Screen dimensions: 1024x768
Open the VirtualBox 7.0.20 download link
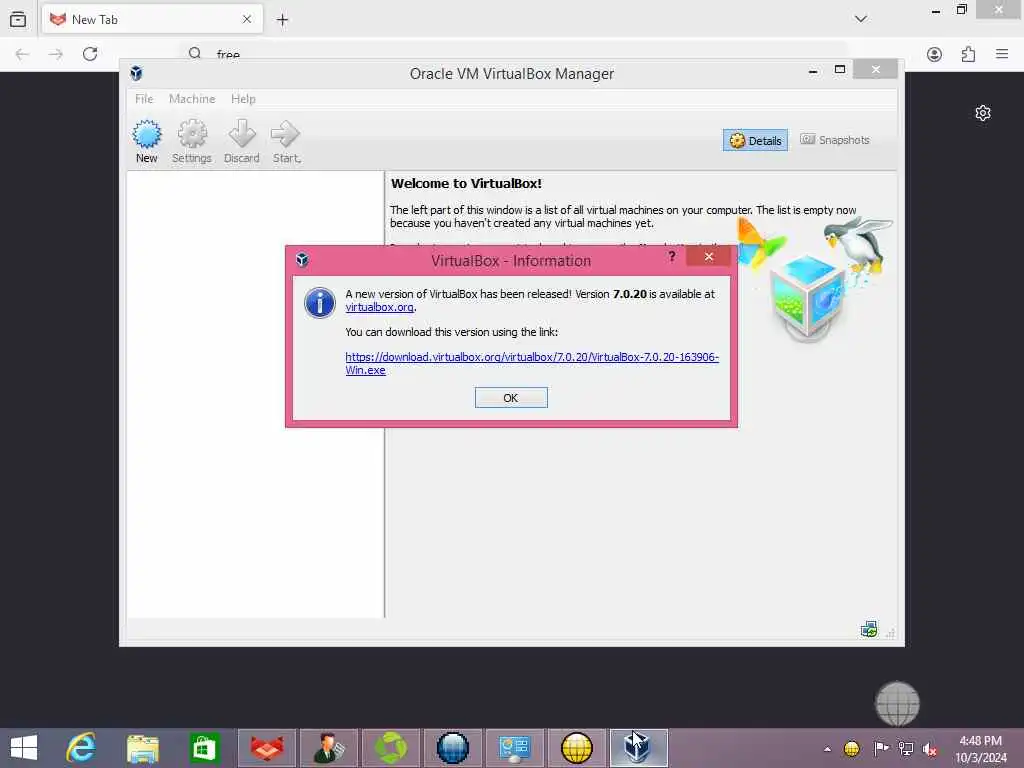pyautogui.click(x=532, y=363)
